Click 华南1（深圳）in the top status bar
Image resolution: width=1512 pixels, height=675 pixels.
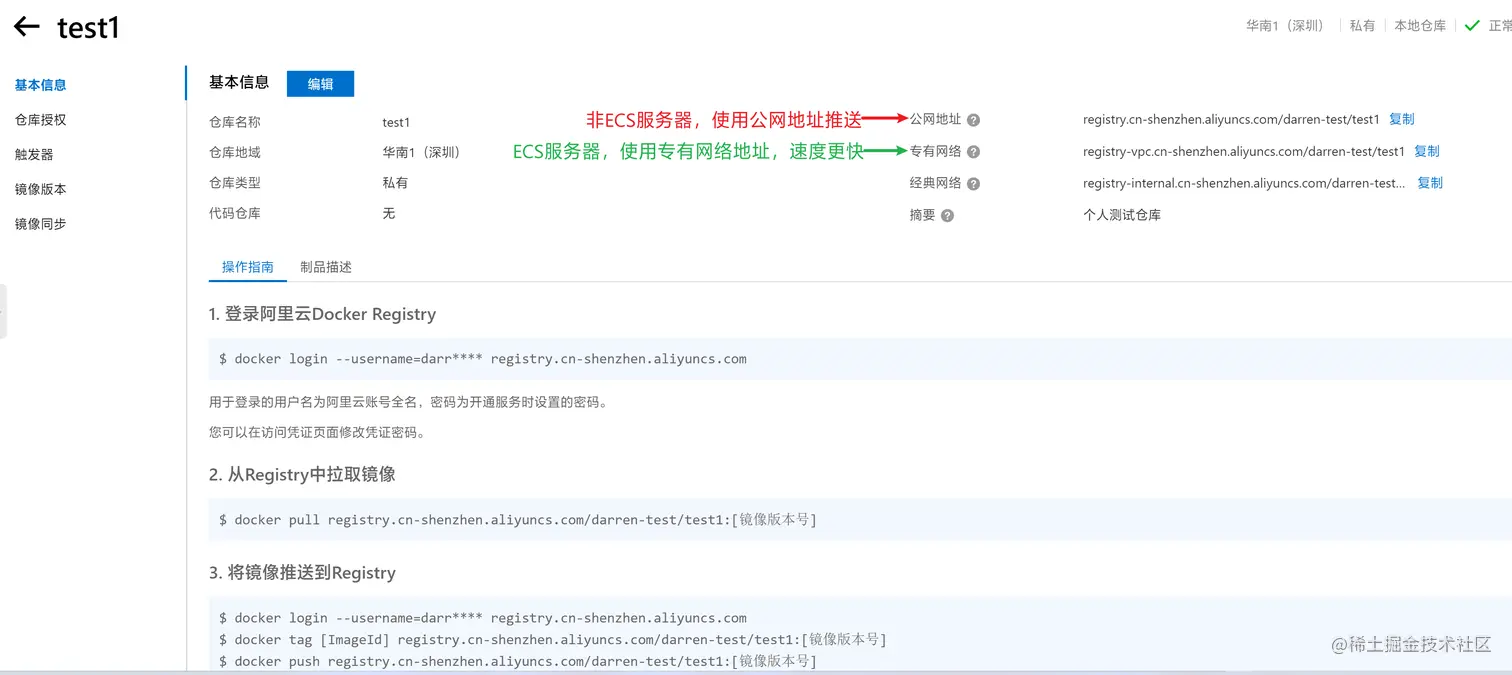pos(1285,26)
